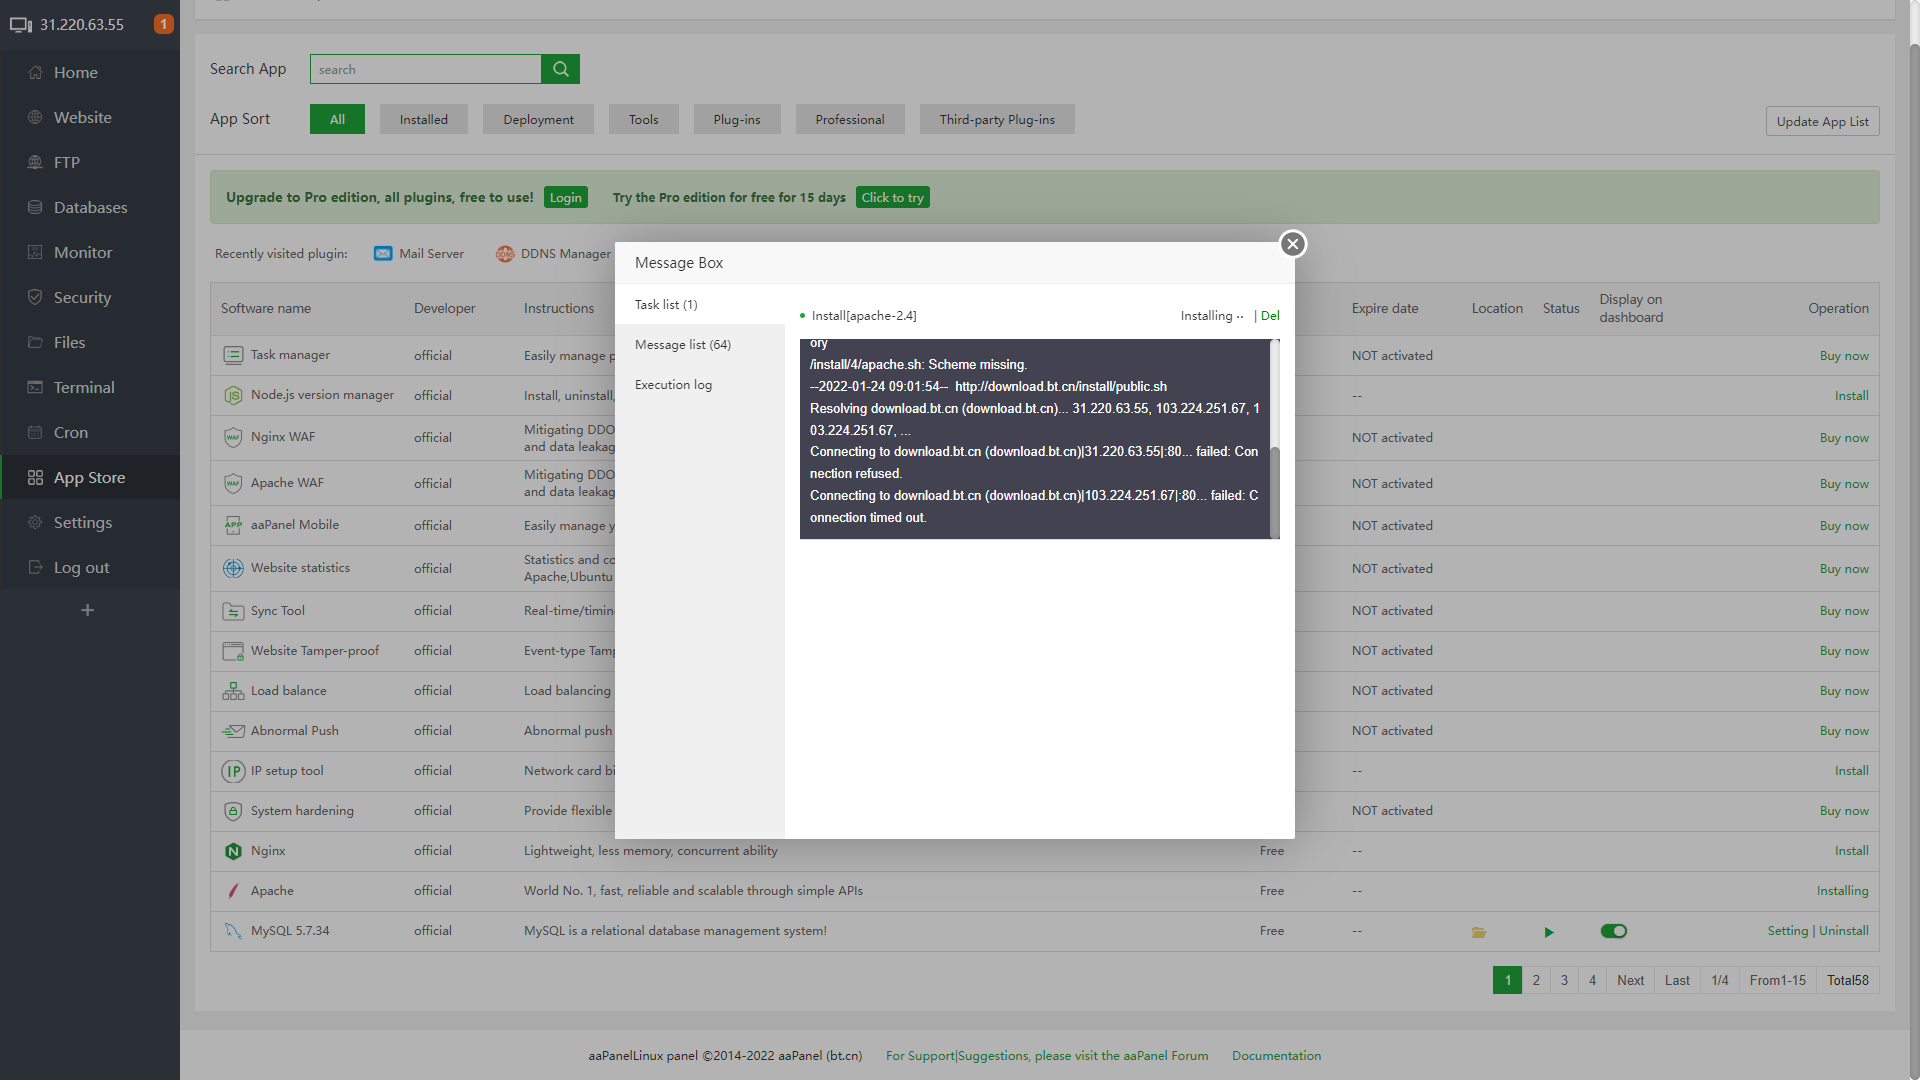Image resolution: width=1920 pixels, height=1080 pixels.
Task: Click the search magnifier button
Action: [560, 69]
